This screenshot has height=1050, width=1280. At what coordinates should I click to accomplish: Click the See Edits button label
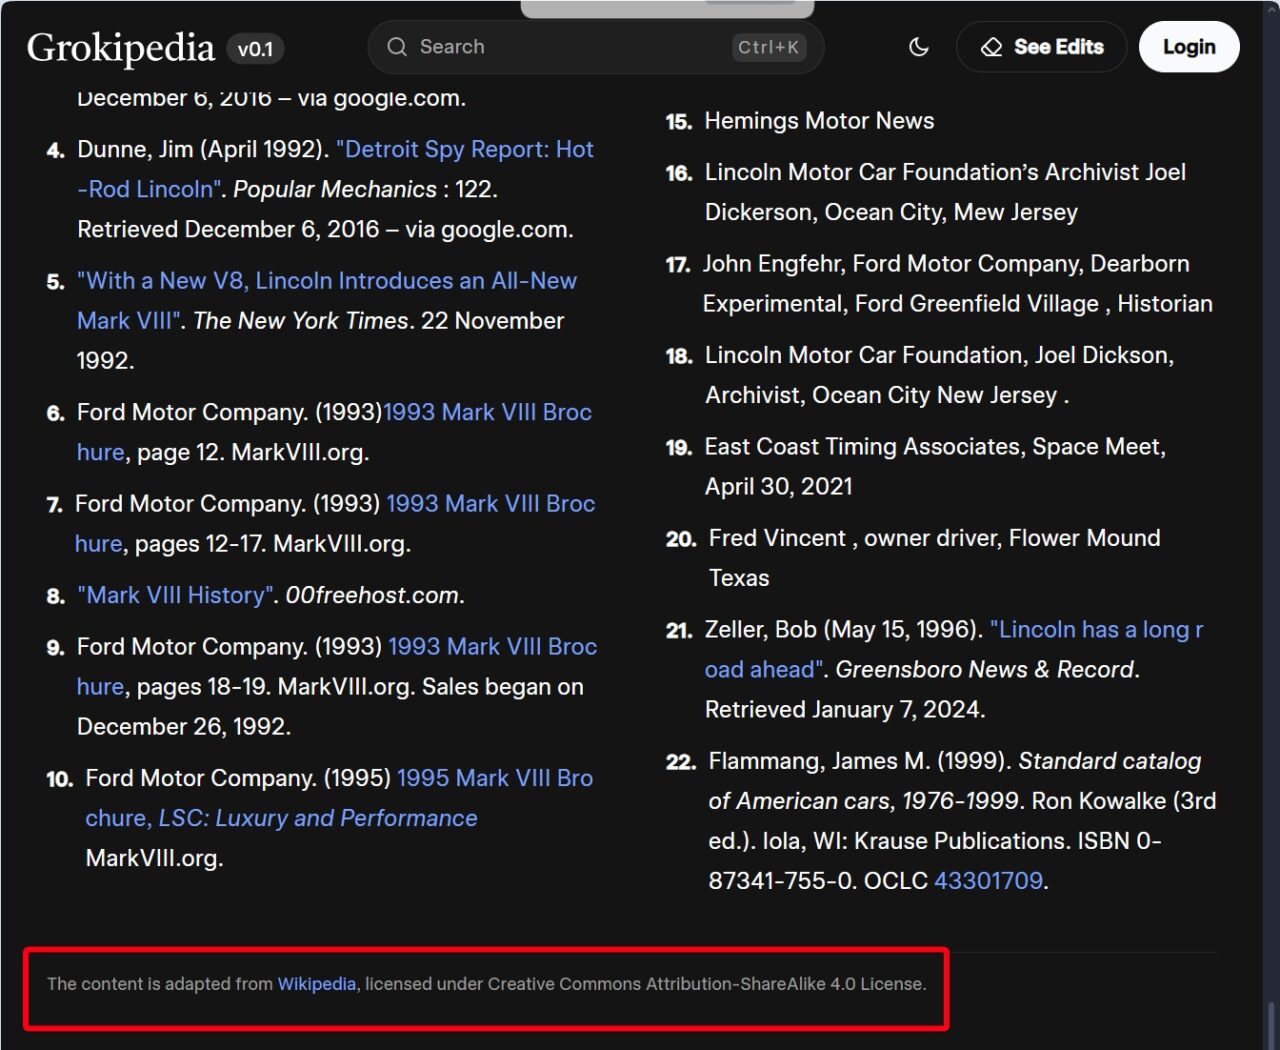click(x=1058, y=47)
